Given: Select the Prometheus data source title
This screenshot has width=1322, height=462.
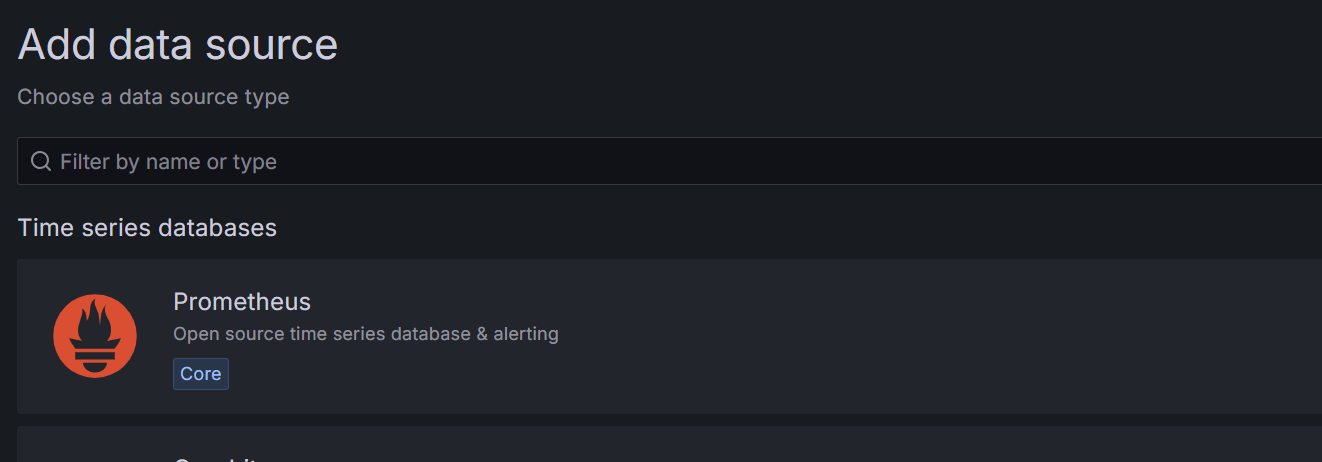Looking at the screenshot, I should [242, 302].
